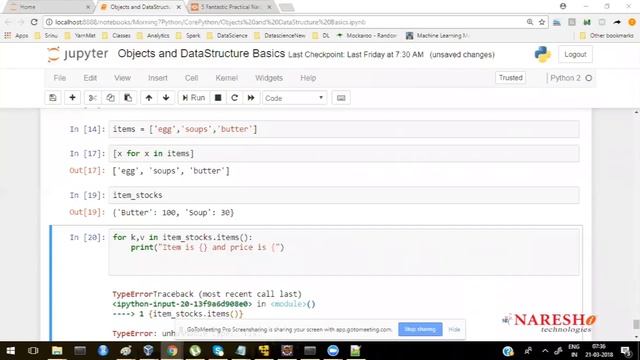Reload the page in browser
The height and width of the screenshot is (360, 640).
point(34,22)
